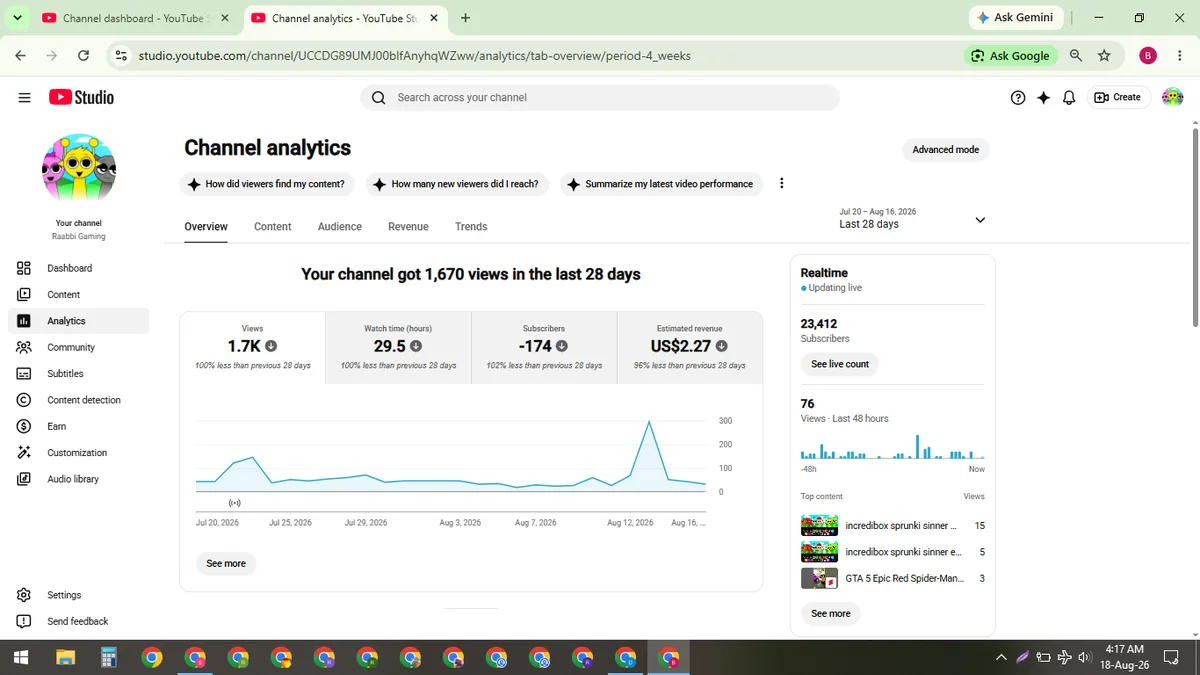Click See live count button
This screenshot has height=675, width=1200.
[x=840, y=364]
